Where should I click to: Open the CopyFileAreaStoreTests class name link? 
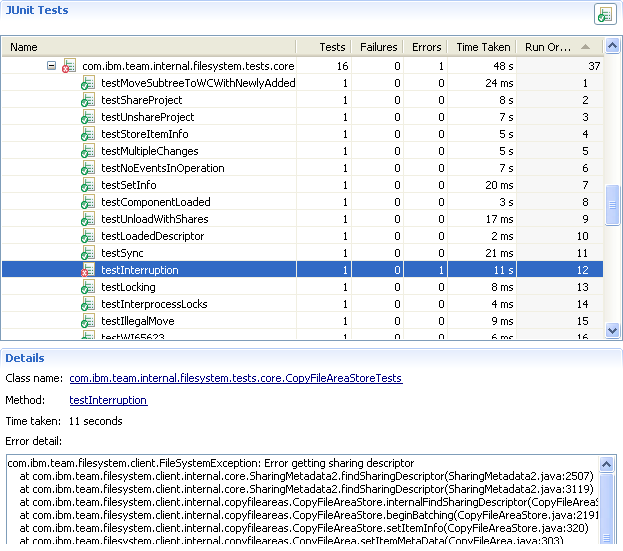235,378
